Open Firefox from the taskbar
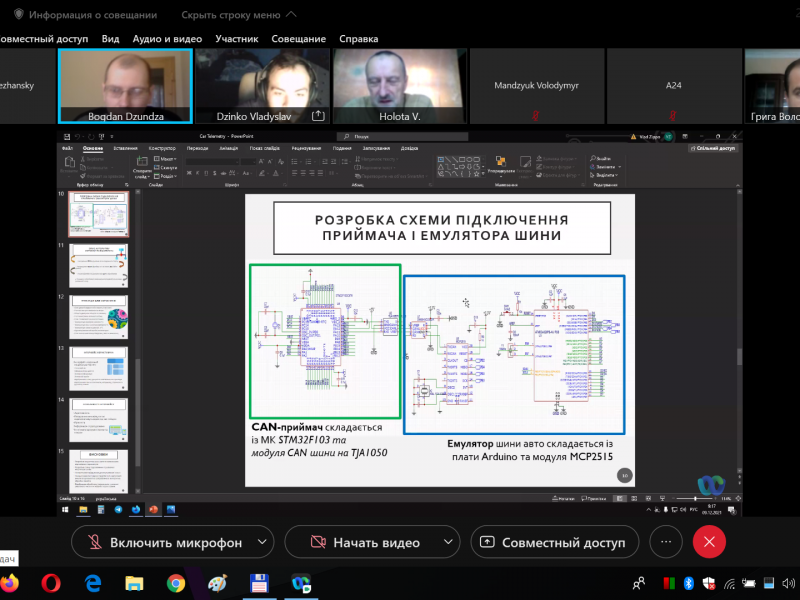Image resolution: width=800 pixels, height=600 pixels. point(10,582)
